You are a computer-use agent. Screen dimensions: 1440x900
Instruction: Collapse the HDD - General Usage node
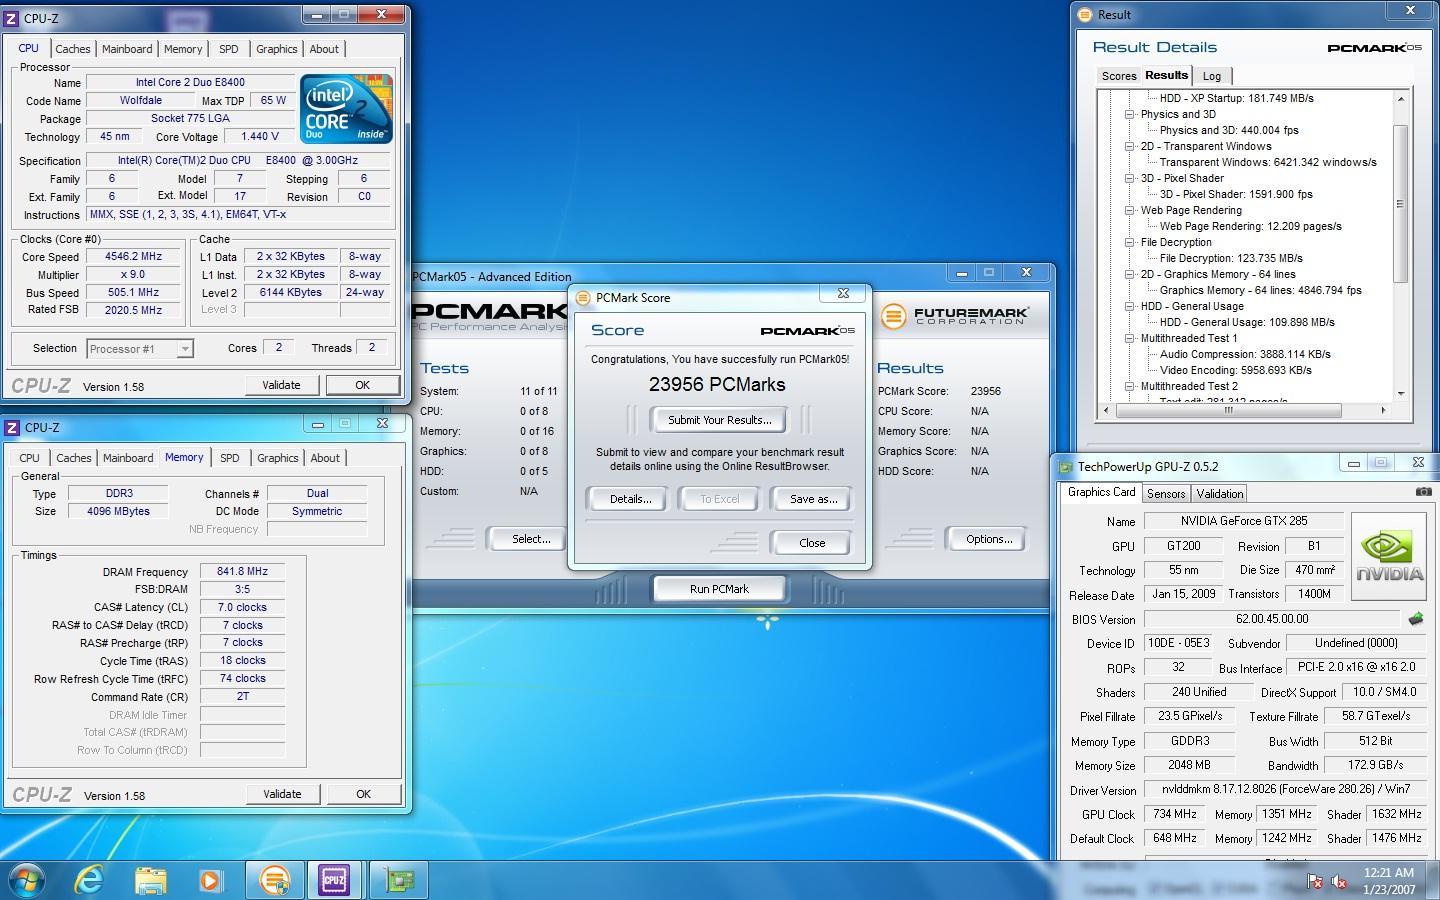(1129, 306)
